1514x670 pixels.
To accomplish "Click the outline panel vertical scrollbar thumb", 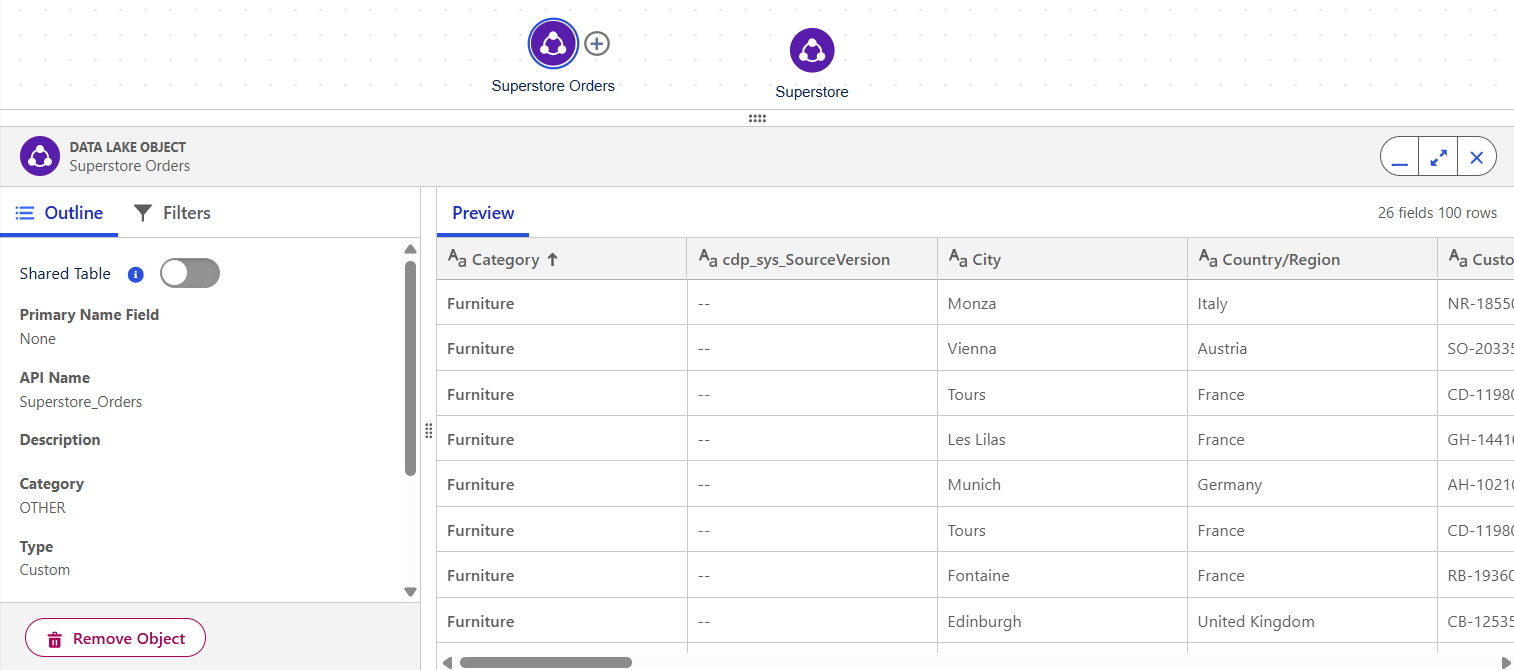I will tap(410, 368).
